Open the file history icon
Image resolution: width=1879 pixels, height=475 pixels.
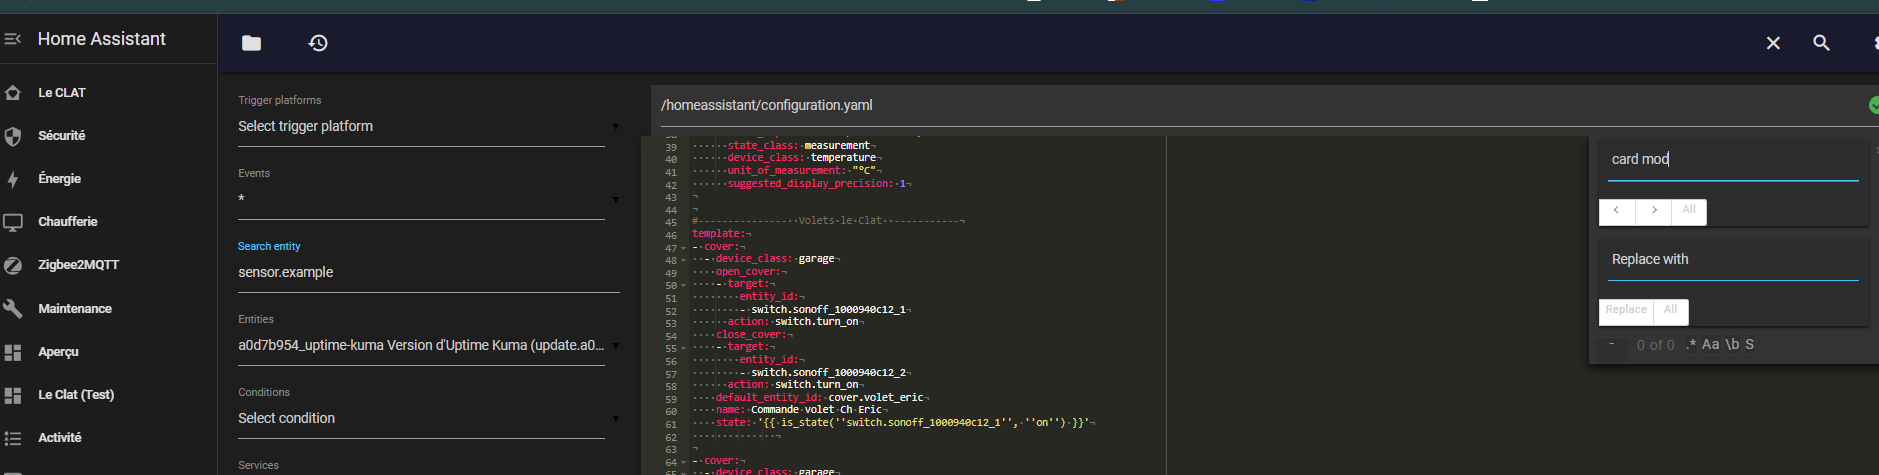coord(318,43)
